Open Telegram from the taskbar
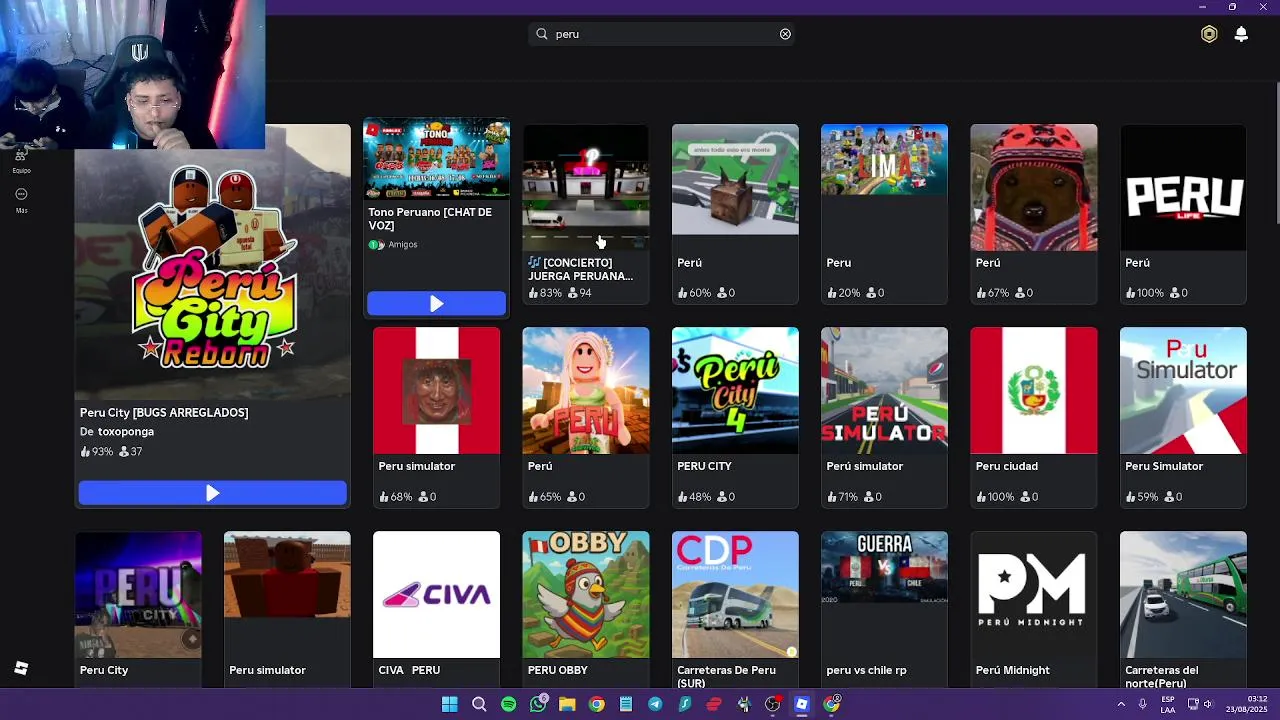This screenshot has width=1280, height=720. coord(655,704)
